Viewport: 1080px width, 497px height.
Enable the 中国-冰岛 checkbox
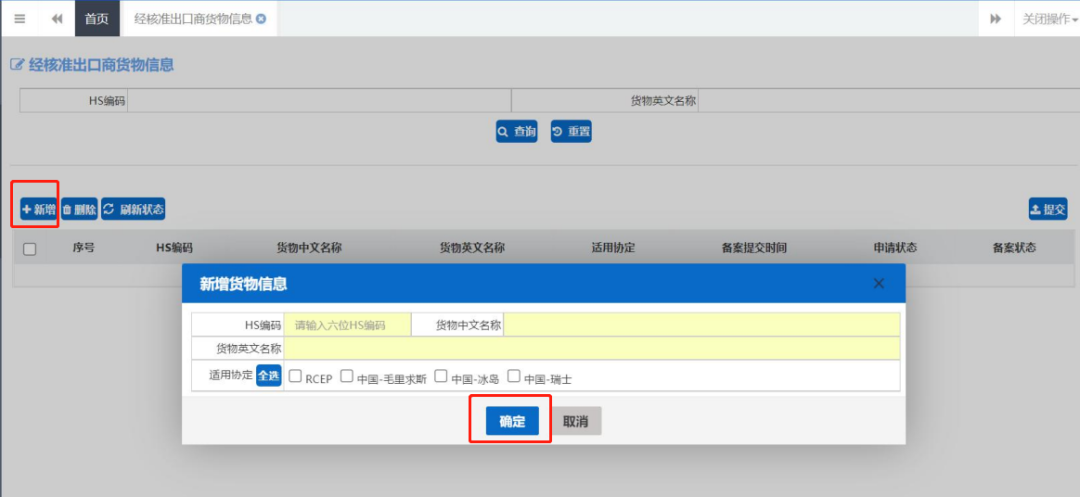tap(441, 377)
